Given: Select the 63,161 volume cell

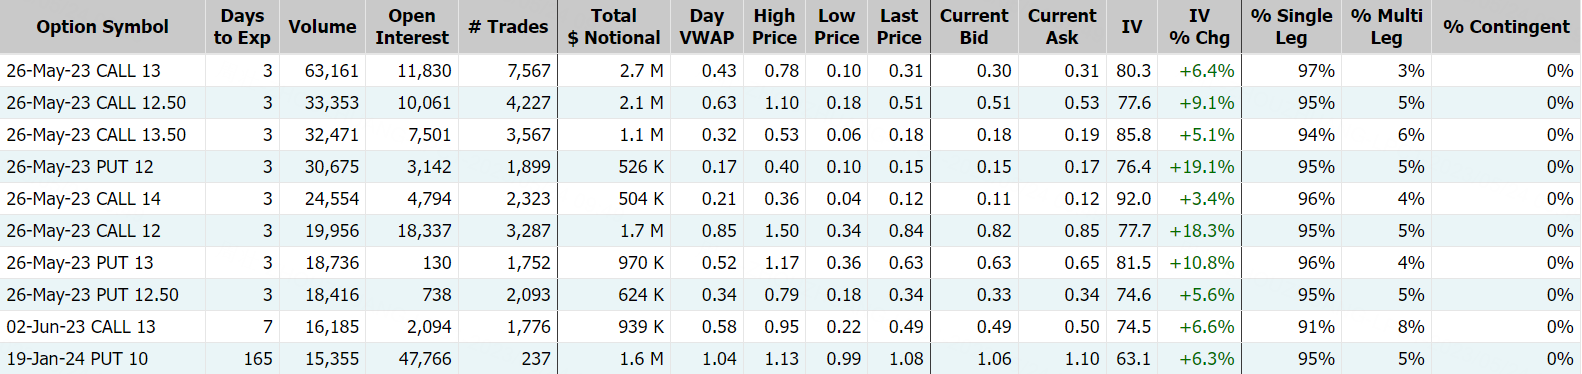Looking at the screenshot, I should (331, 71).
